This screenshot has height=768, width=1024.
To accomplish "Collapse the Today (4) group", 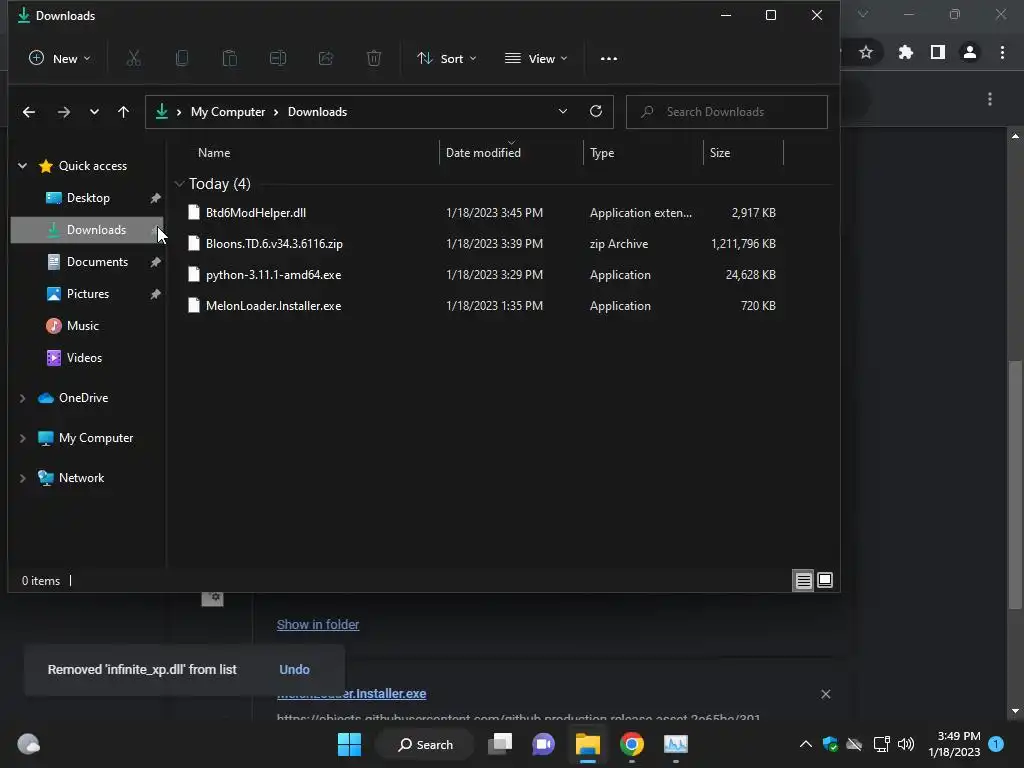I will point(179,184).
